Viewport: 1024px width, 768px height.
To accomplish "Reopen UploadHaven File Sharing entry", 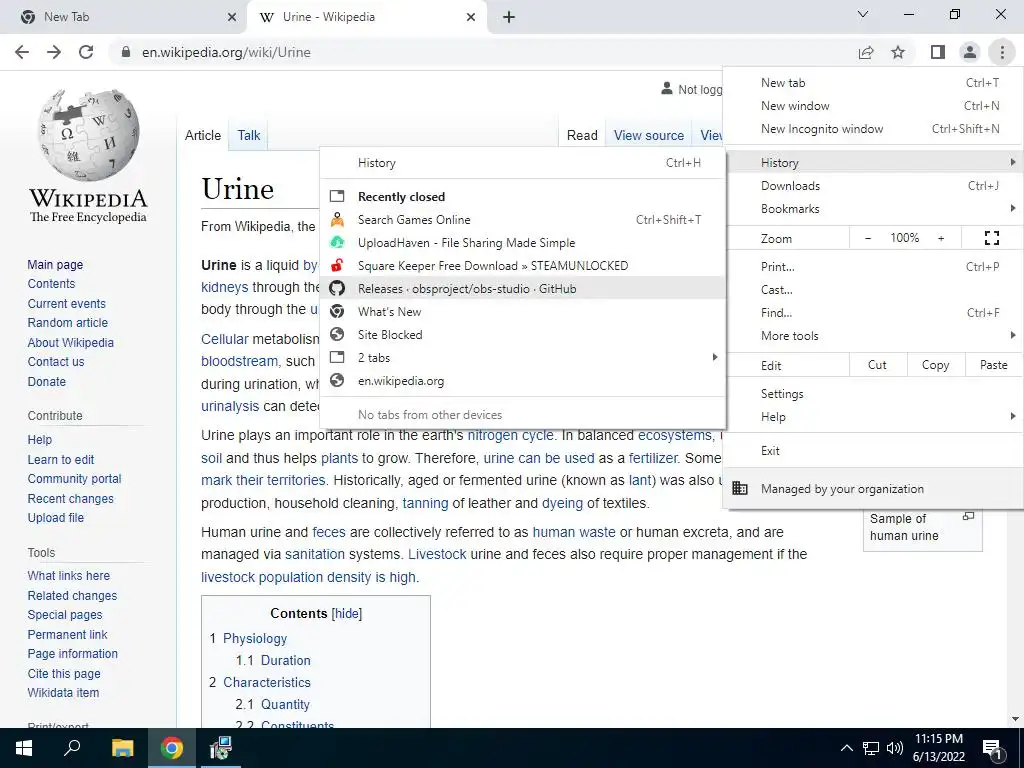I will [522, 243].
